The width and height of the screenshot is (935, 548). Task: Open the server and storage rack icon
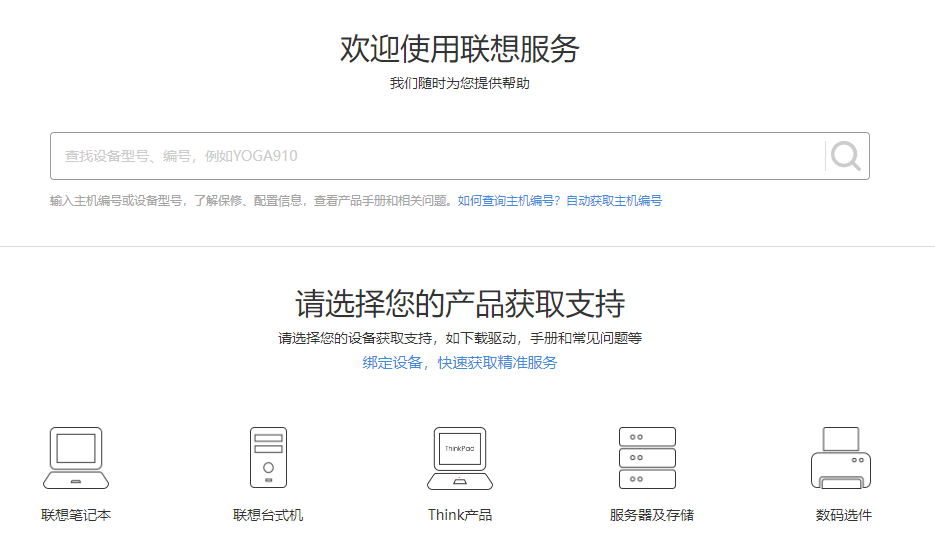click(x=647, y=458)
